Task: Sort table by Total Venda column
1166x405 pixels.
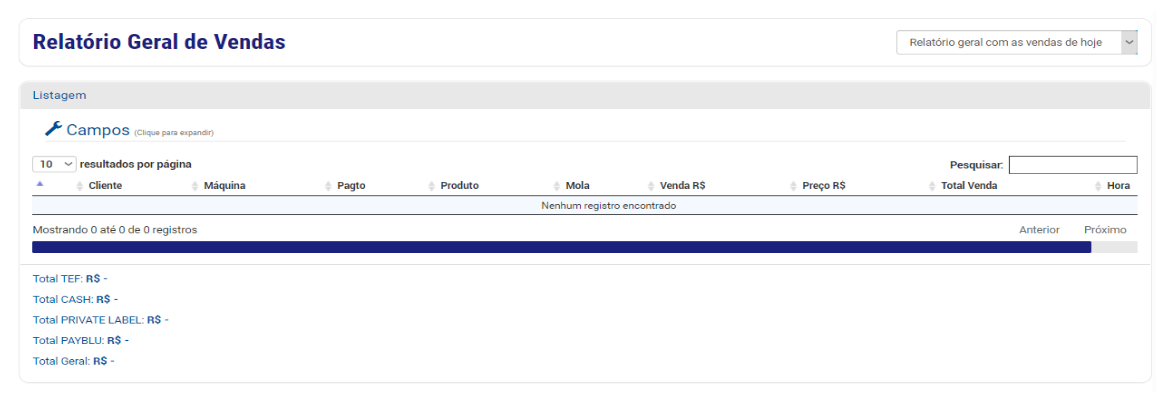Action: click(x=969, y=186)
